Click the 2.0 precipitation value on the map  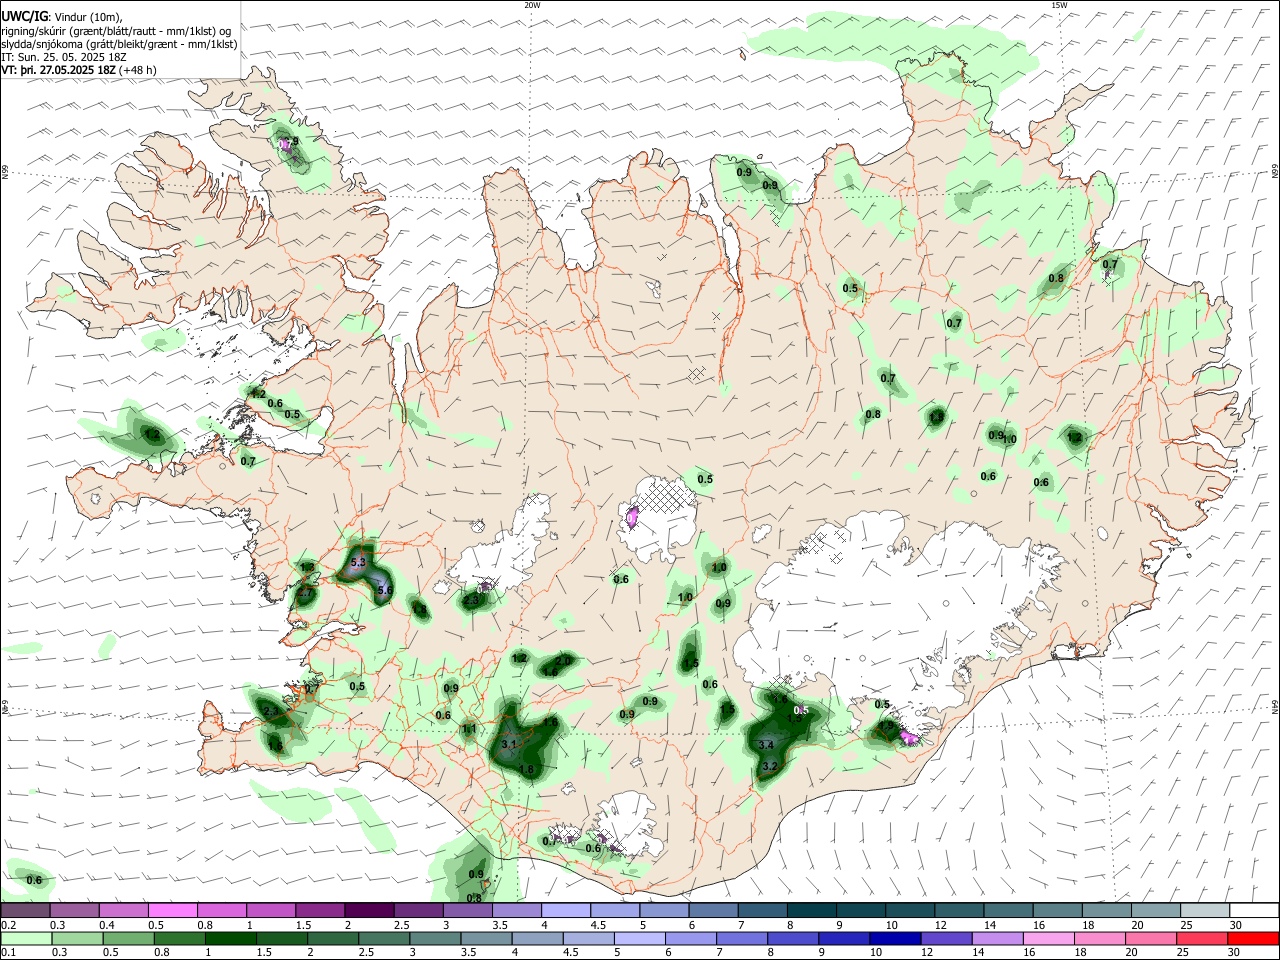pyautogui.click(x=563, y=661)
